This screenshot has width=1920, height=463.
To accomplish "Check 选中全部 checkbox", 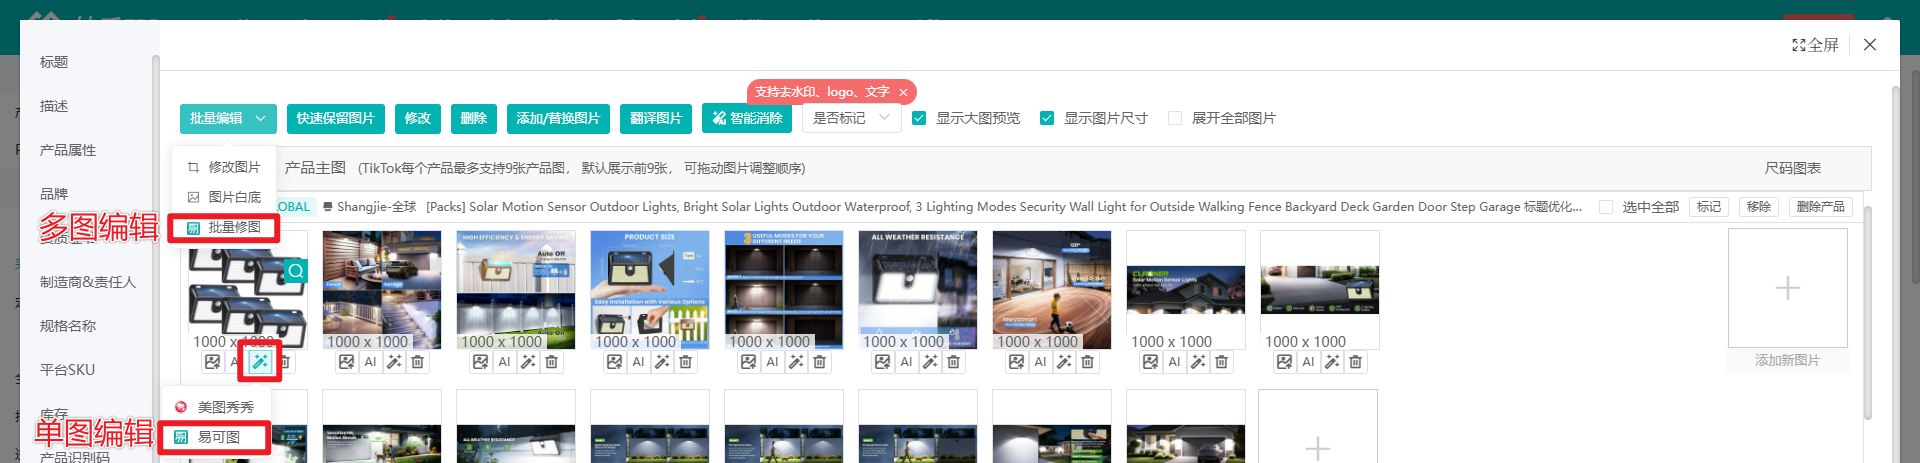I will 1606,207.
